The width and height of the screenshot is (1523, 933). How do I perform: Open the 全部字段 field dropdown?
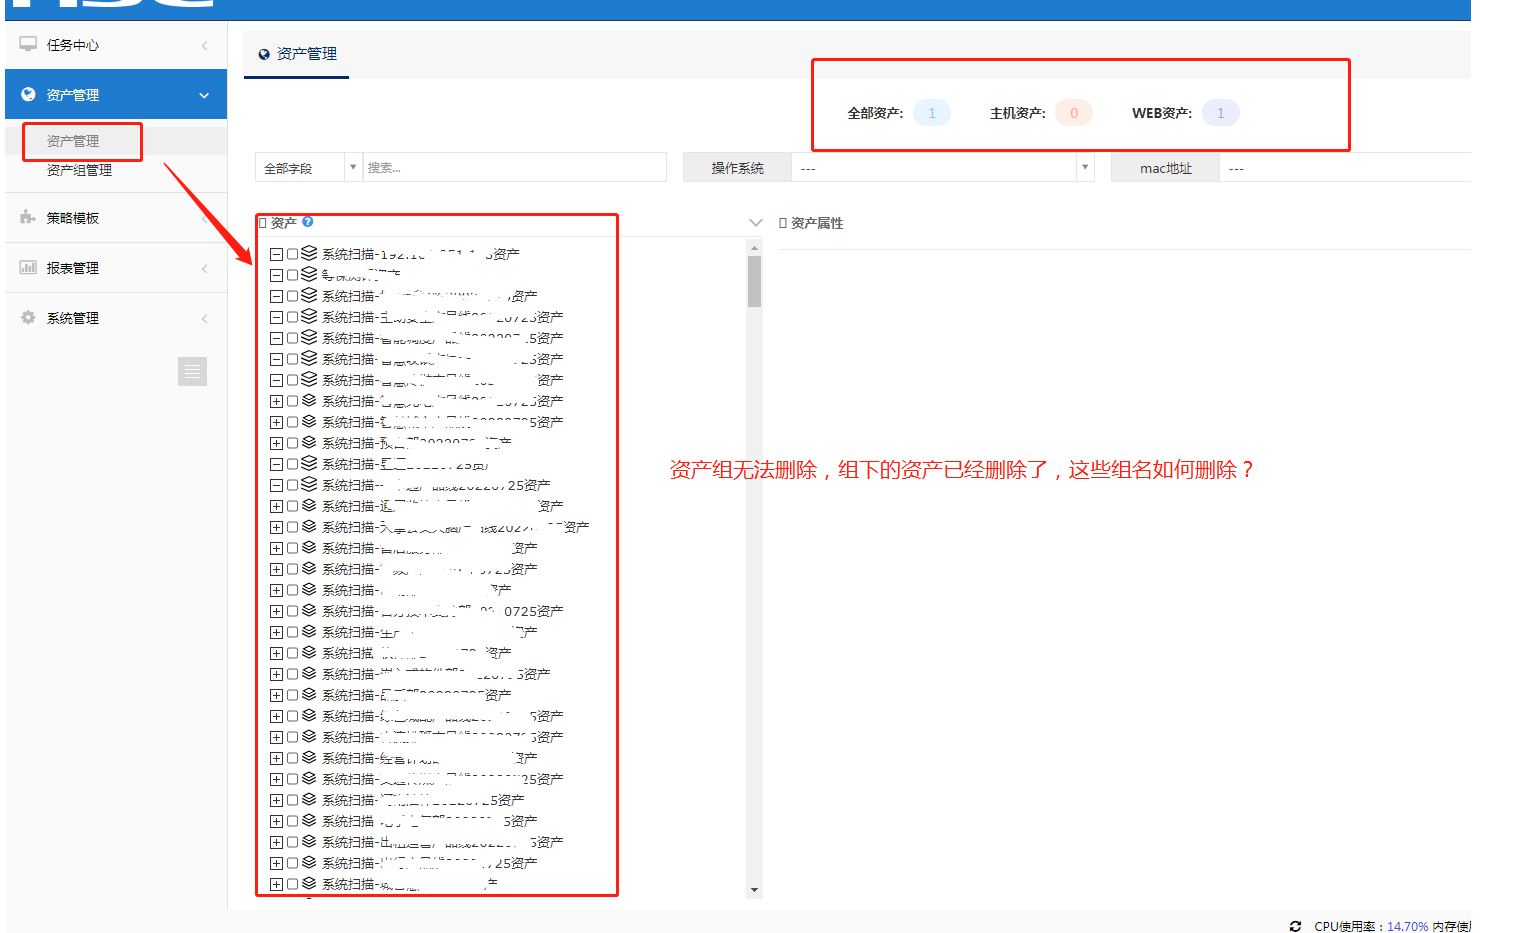click(309, 168)
